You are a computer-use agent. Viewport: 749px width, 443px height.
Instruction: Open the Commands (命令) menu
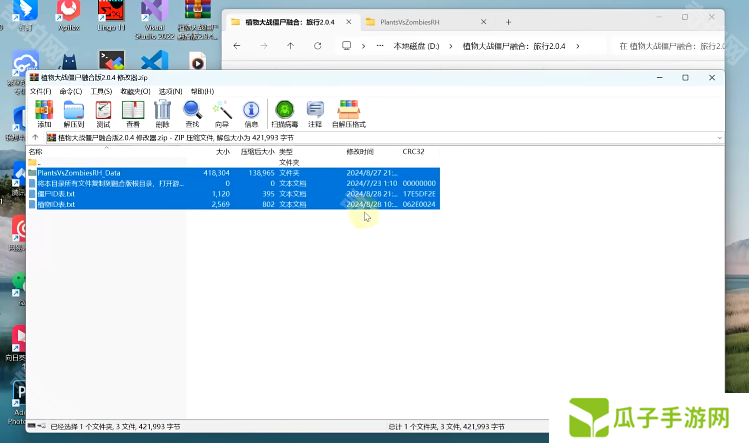click(x=71, y=91)
